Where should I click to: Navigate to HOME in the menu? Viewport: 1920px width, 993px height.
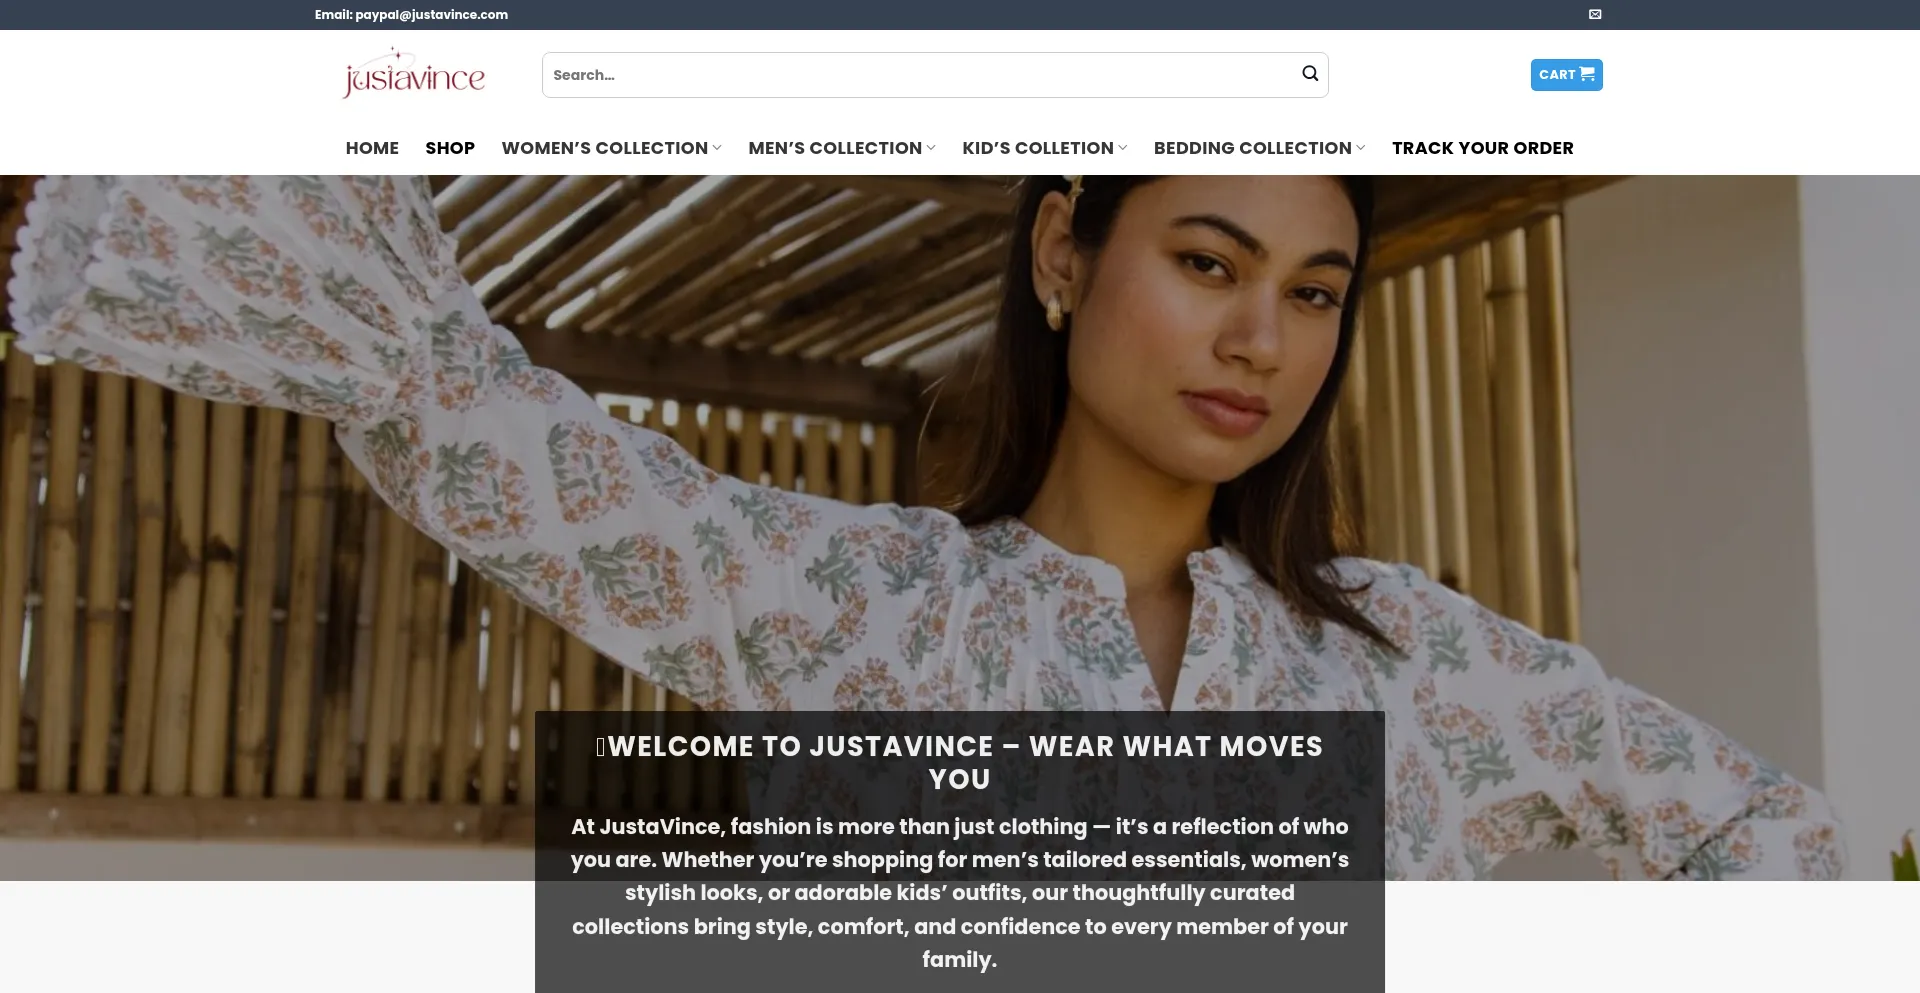click(372, 148)
